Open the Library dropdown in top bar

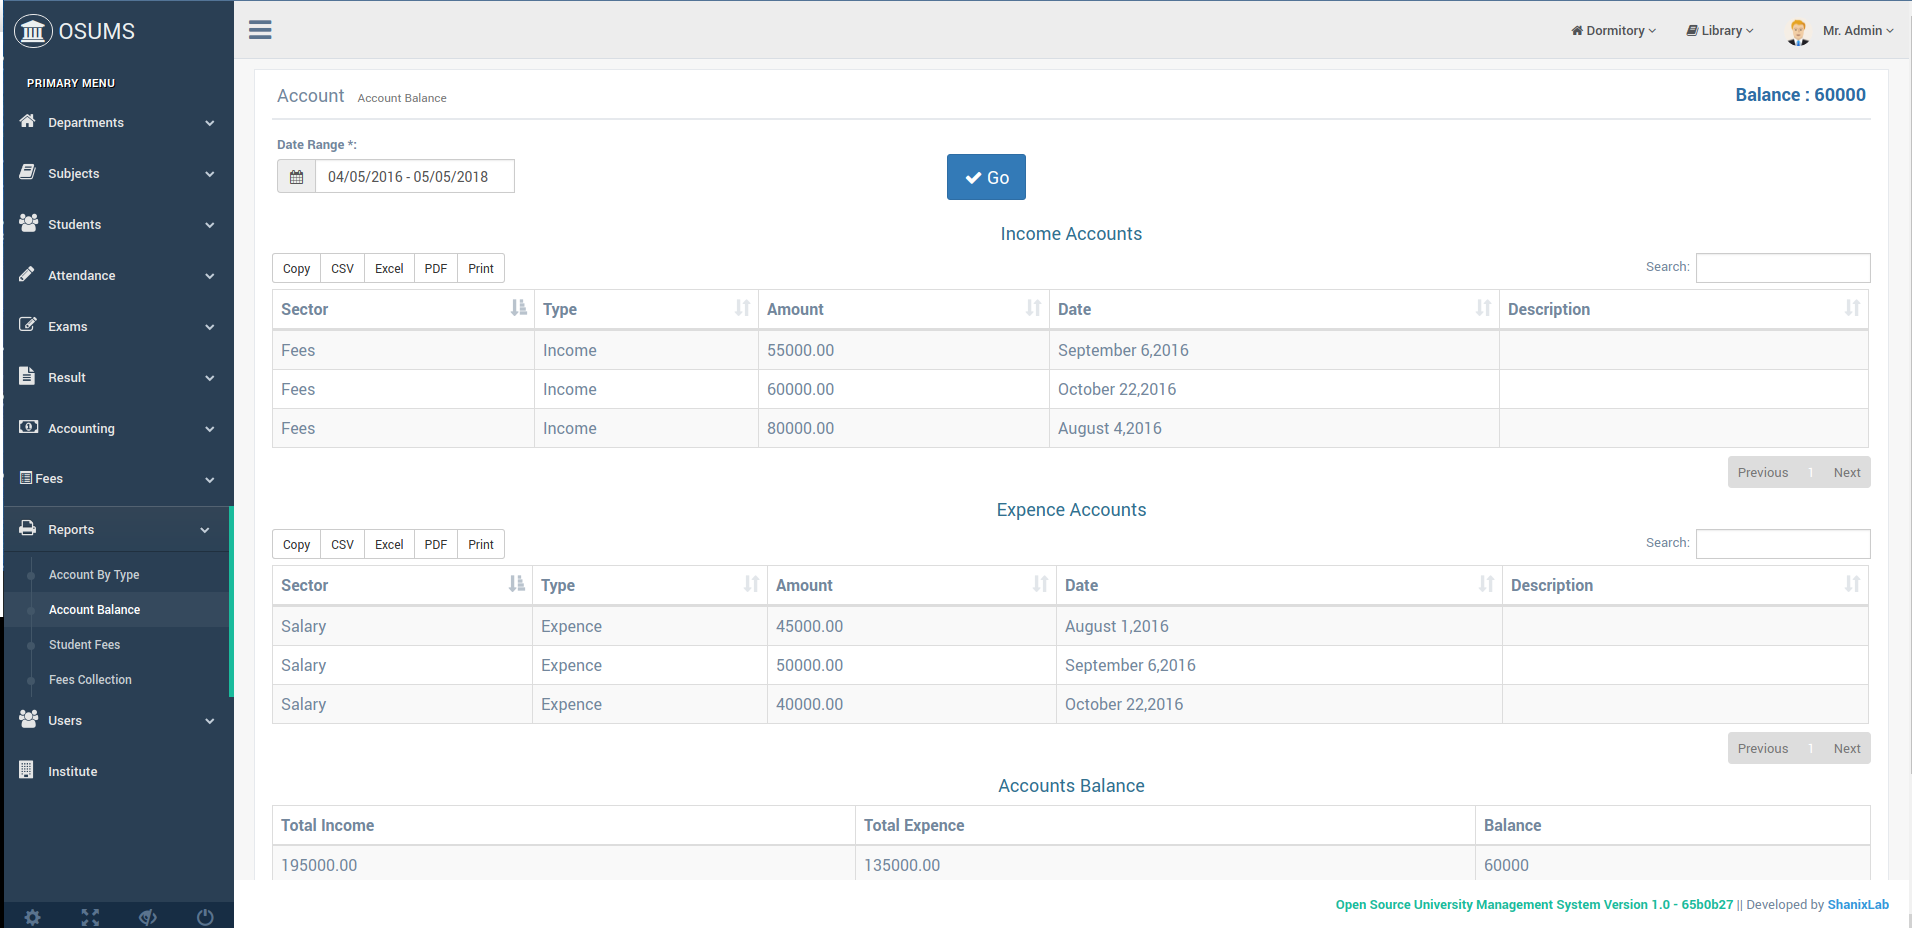(1720, 31)
